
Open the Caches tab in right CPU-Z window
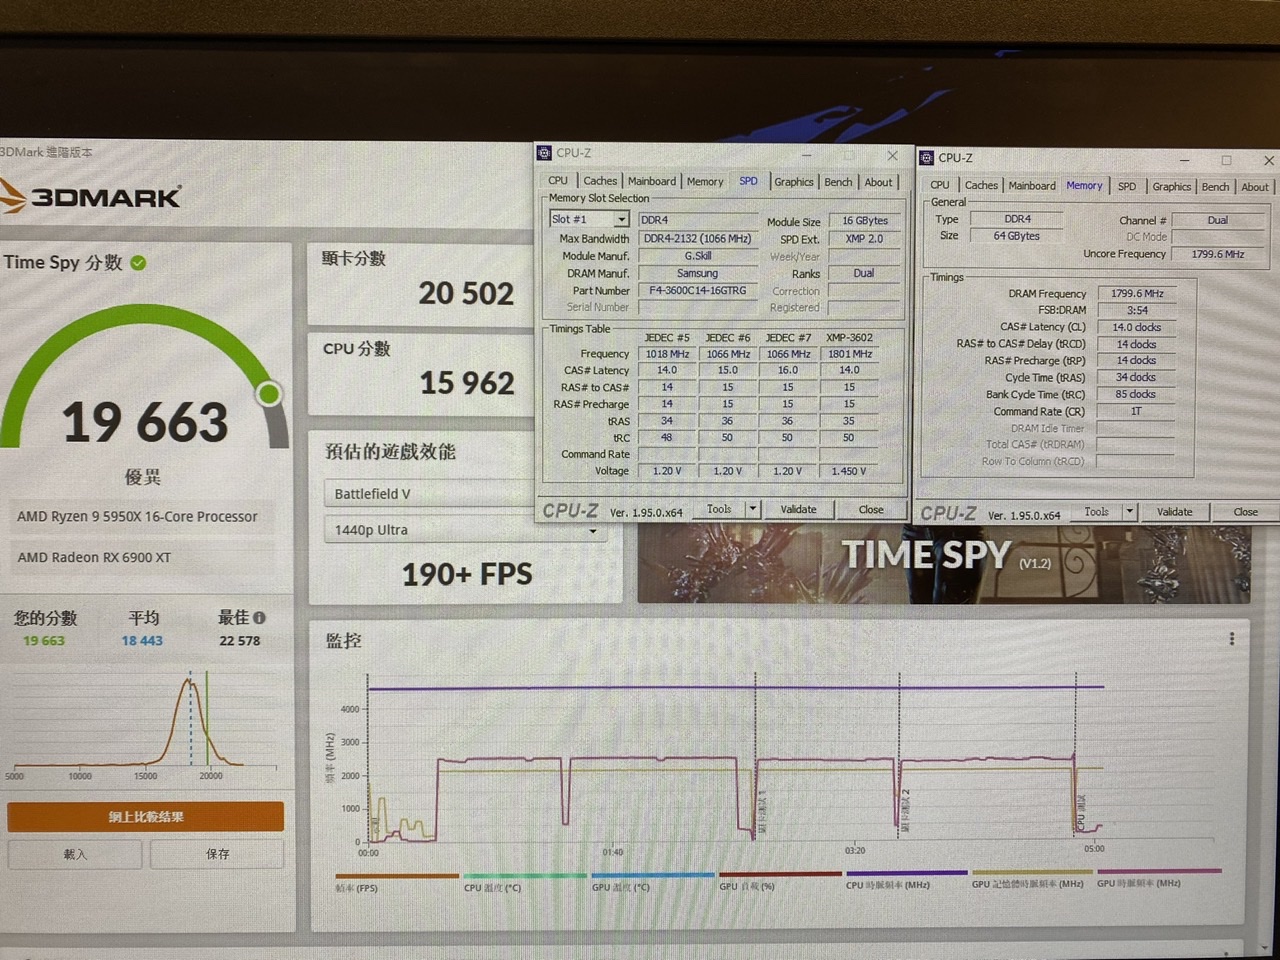coord(981,185)
